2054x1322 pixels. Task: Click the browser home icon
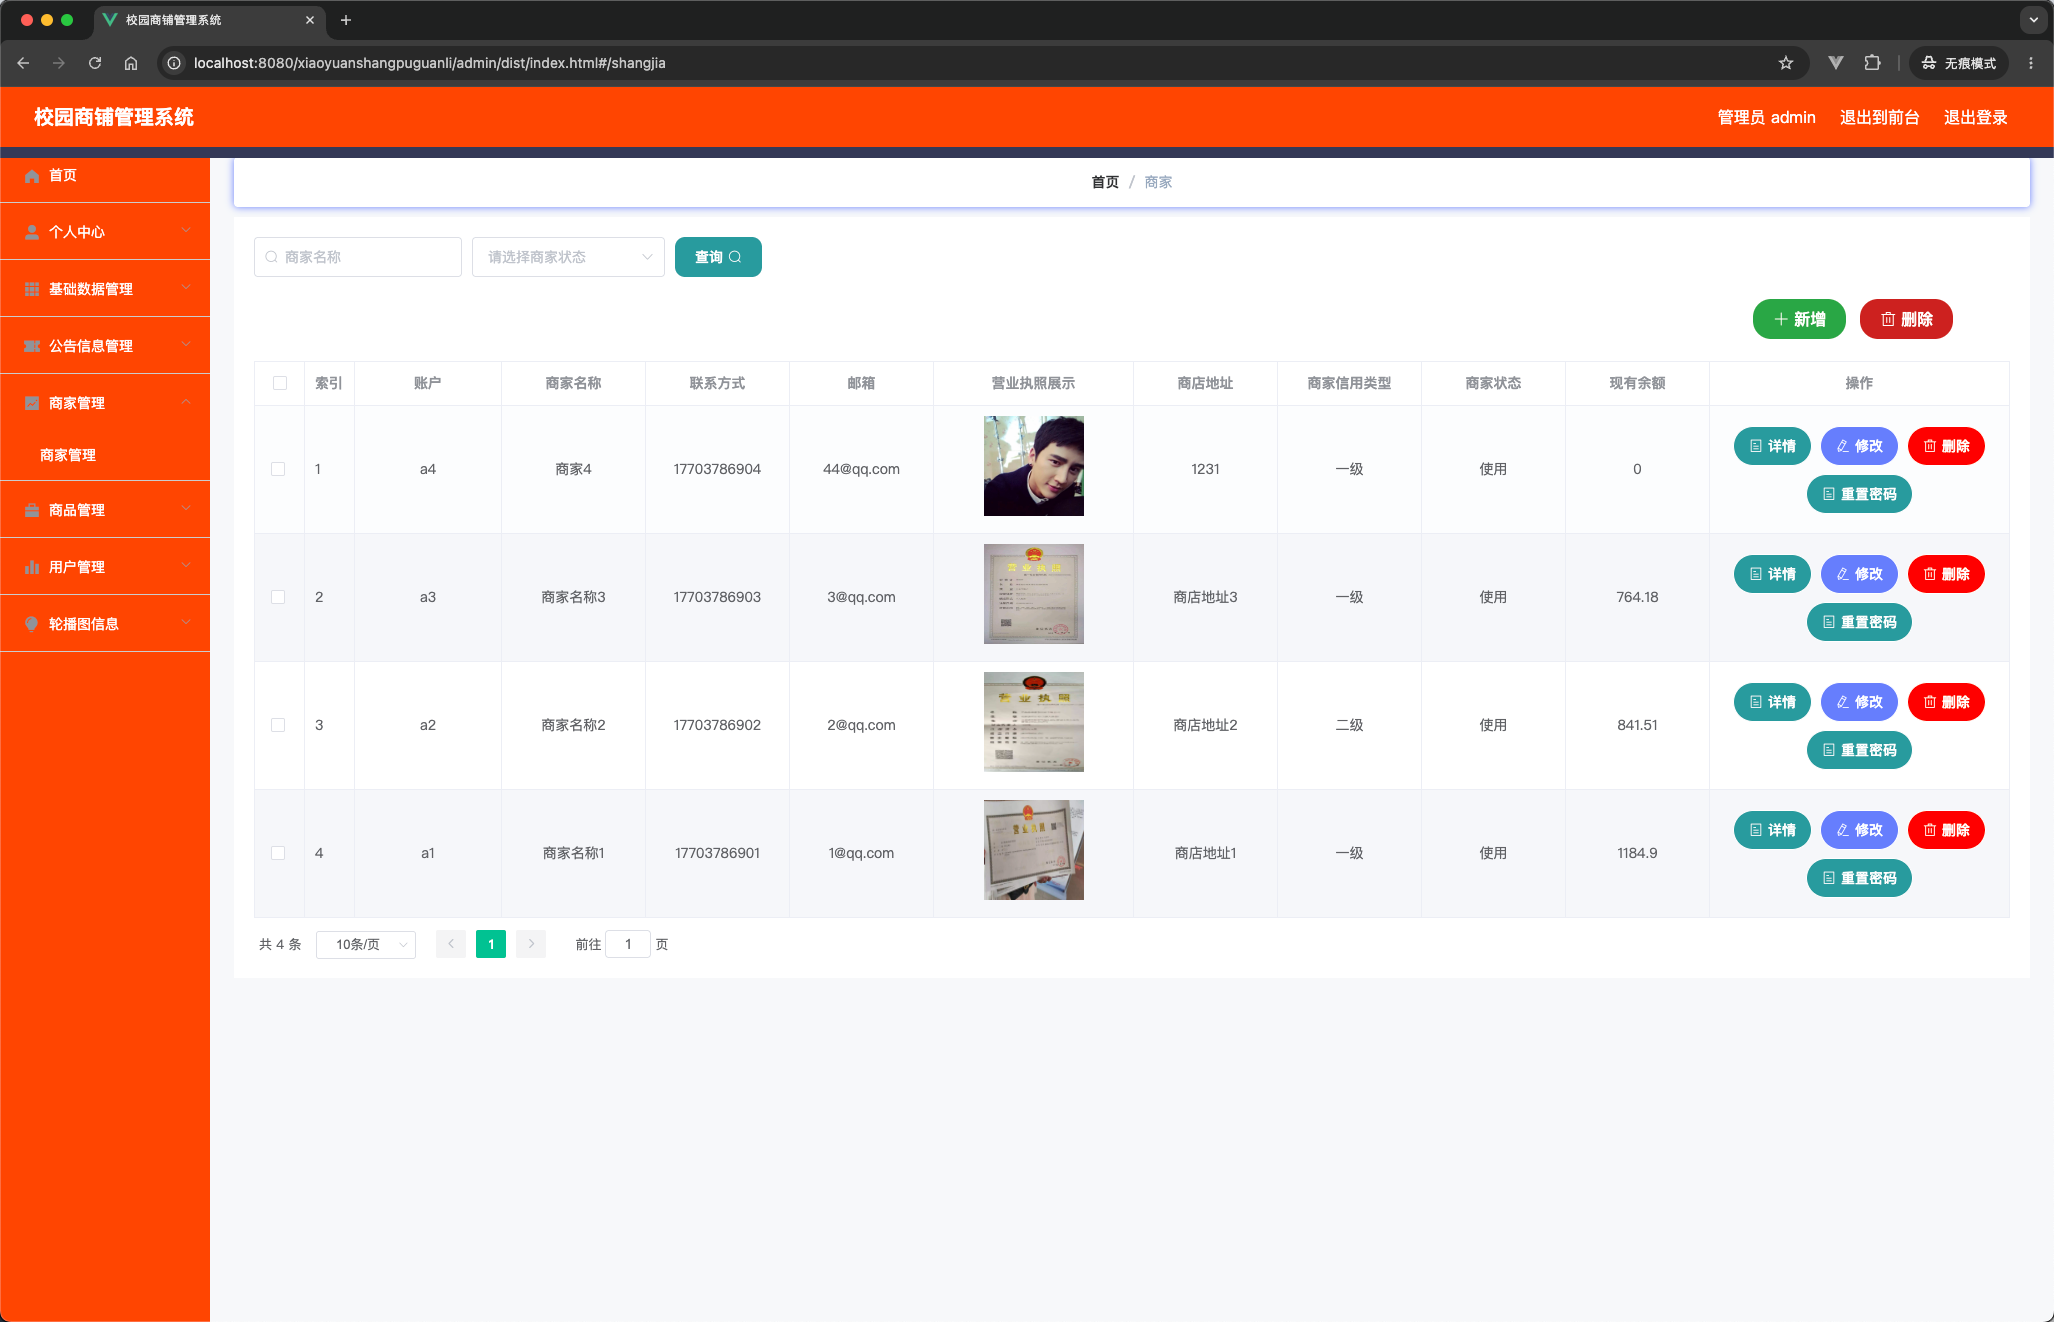[x=131, y=63]
